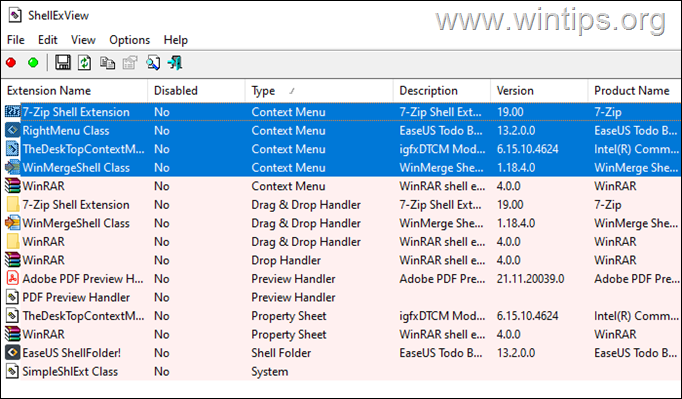Image resolution: width=682 pixels, height=399 pixels.
Task: Open the Options menu
Action: click(x=130, y=40)
